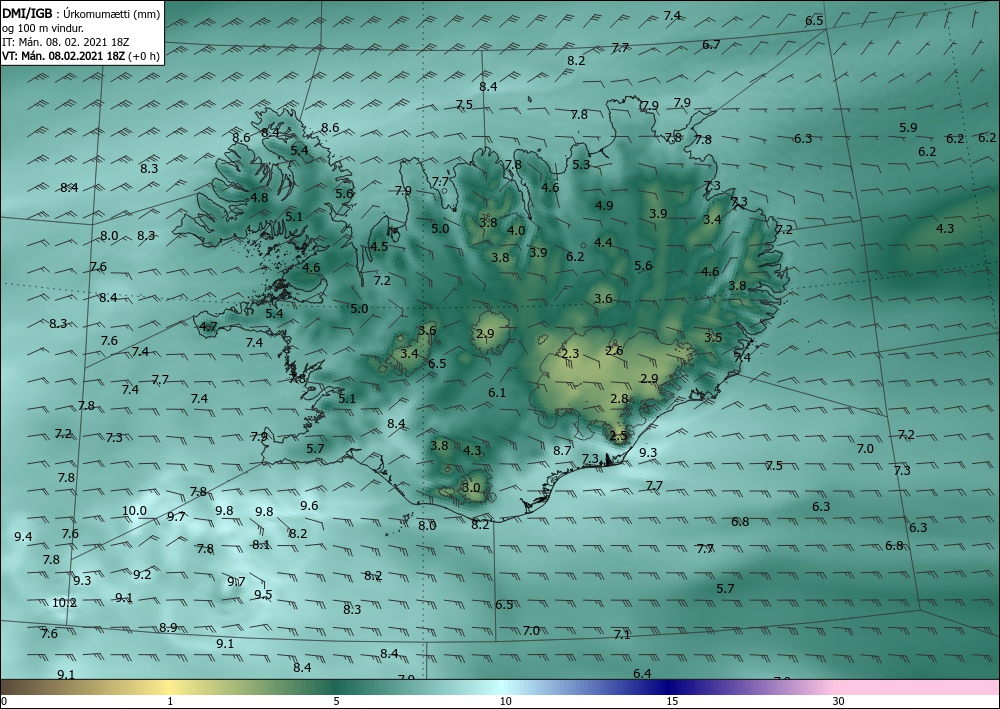Image resolution: width=1000 pixels, height=709 pixels.
Task: Click the 10.2 value on the map
Action: pyautogui.click(x=64, y=603)
